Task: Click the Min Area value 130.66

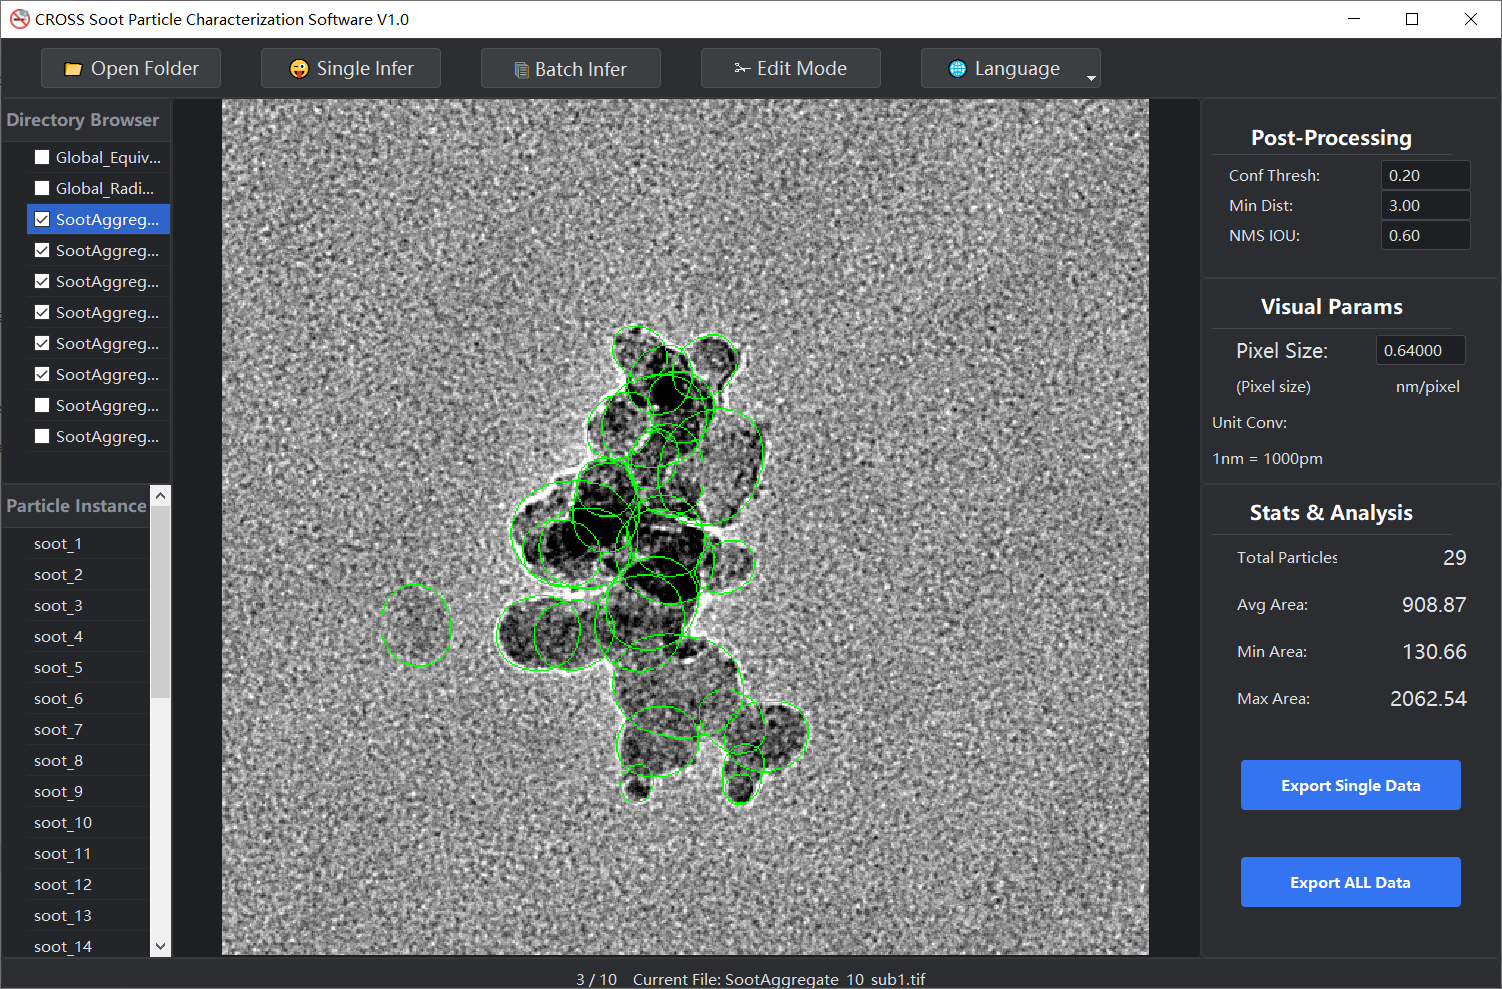Action: 1434,652
